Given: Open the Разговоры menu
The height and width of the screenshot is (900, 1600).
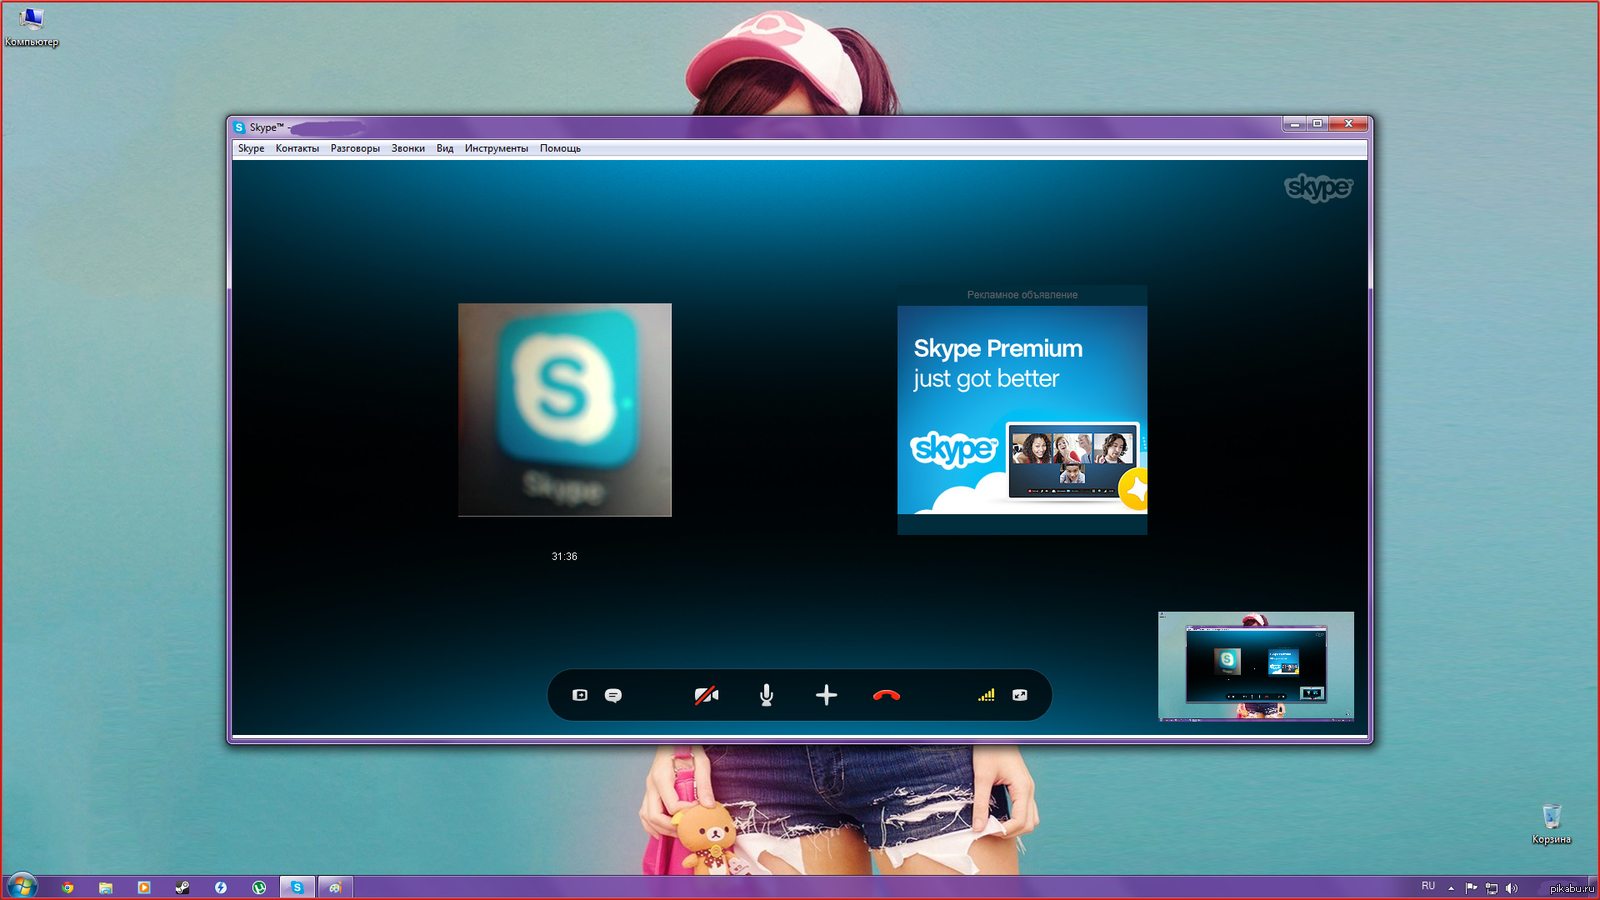Looking at the screenshot, I should pos(355,148).
